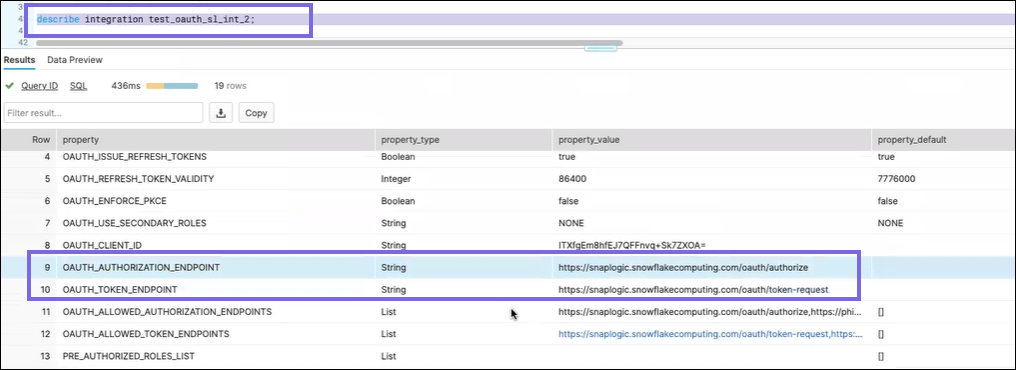1016x370 pixels.
Task: Select the OAUTH_ALLOWED_AUTHORIZATION_ENDPOINTS cell
Action: (167, 312)
